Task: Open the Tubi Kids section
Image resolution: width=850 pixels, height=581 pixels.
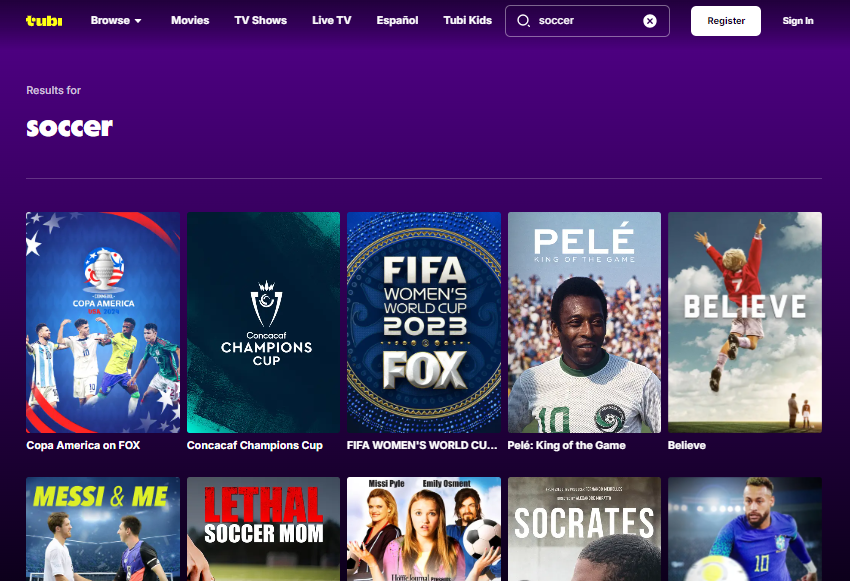Action: click(467, 20)
